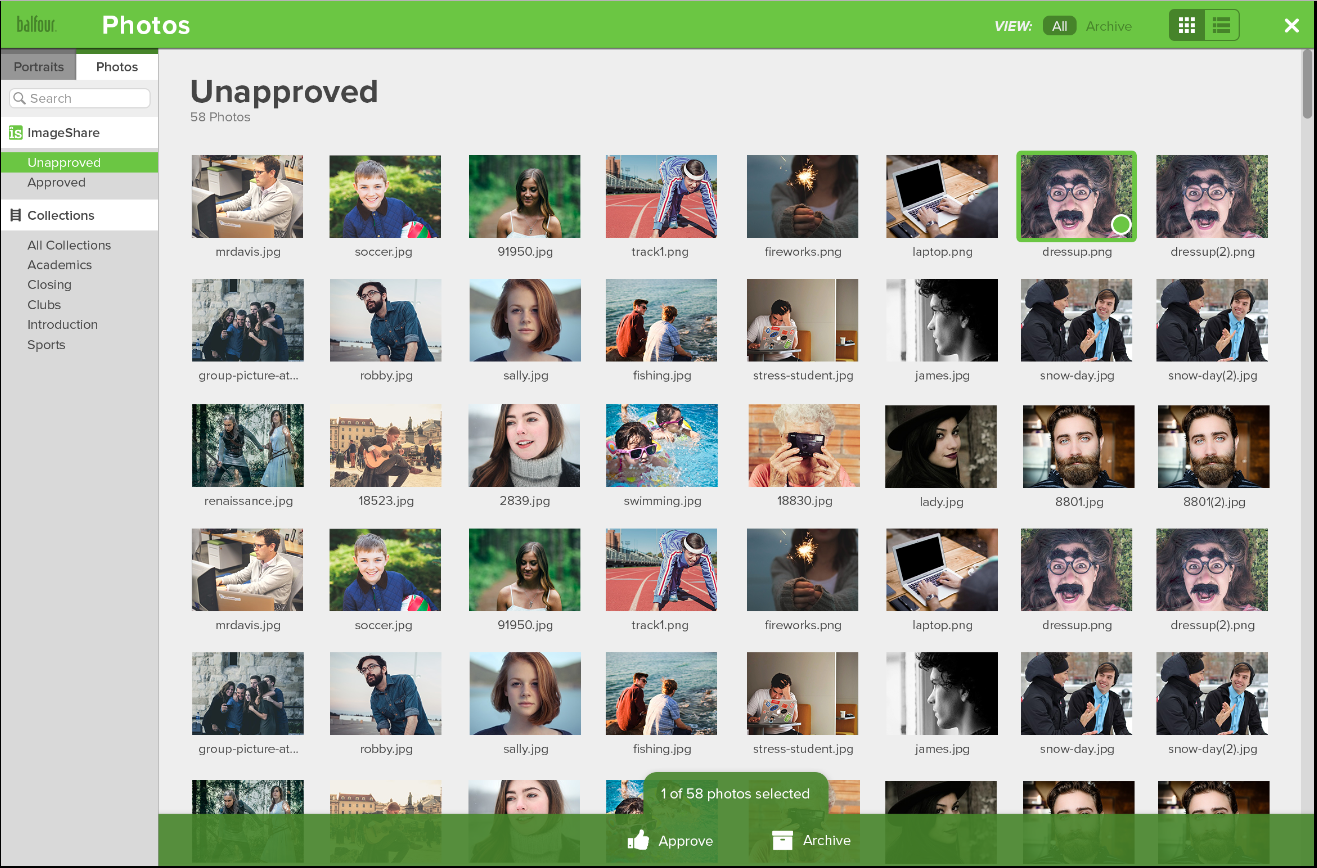The height and width of the screenshot is (868, 1317).
Task: Click the balfour logo in the header
Action: point(36,24)
